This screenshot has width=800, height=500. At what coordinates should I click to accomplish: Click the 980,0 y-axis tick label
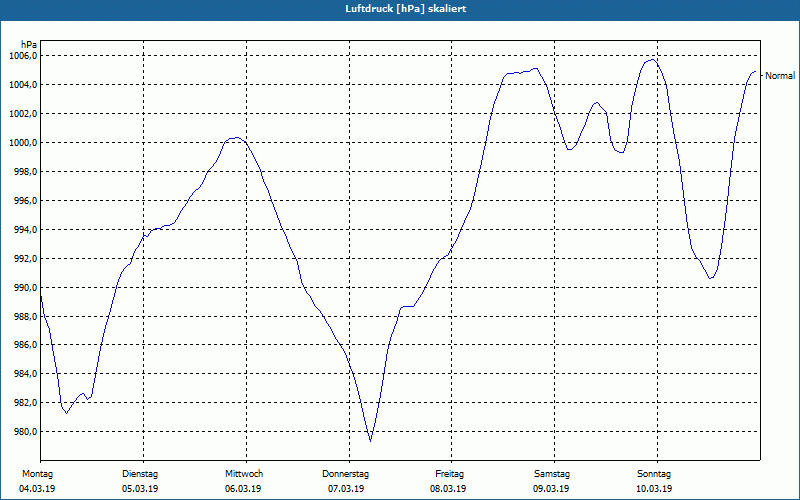tap(25, 432)
